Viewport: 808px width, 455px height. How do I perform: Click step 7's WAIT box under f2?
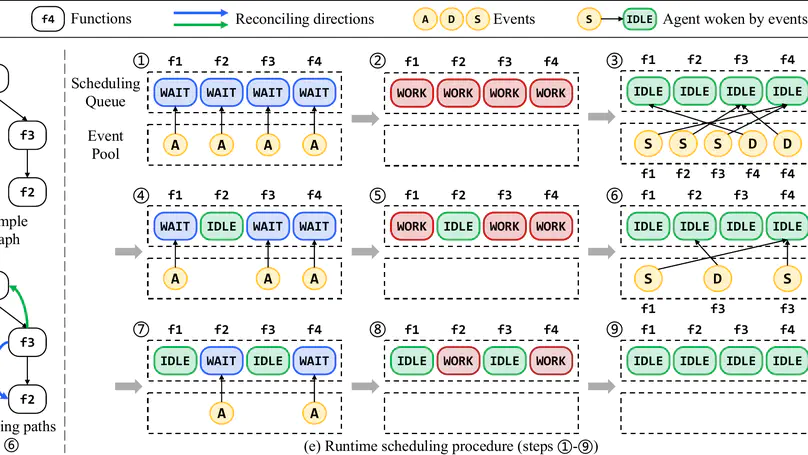click(222, 361)
